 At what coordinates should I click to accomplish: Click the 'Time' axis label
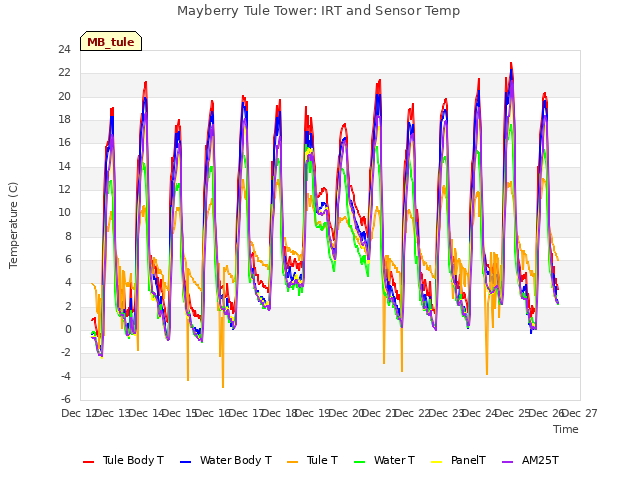point(566,429)
